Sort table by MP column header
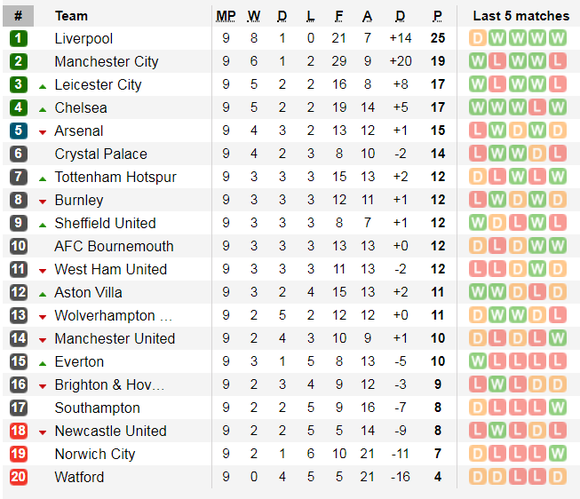Screen dimensions: 580x499 226,16
